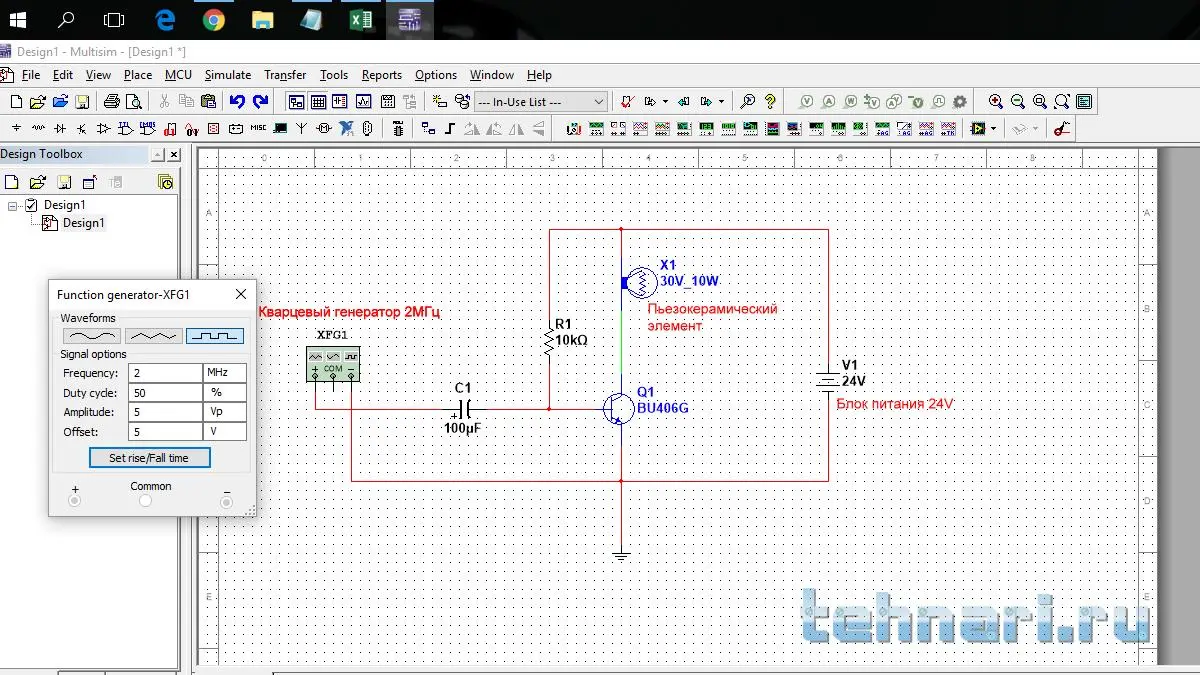Open the Simulate menu

tap(228, 75)
